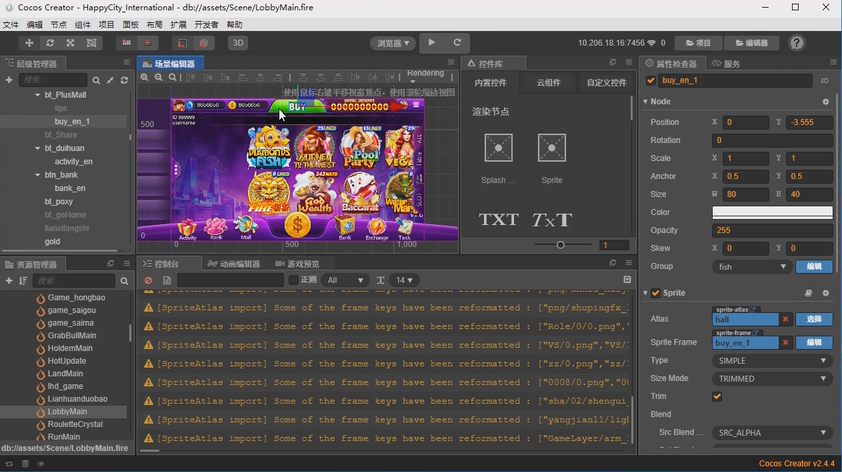Screen dimensions: 842x472
Task: Click the Atlas 选择 button
Action: [814, 319]
